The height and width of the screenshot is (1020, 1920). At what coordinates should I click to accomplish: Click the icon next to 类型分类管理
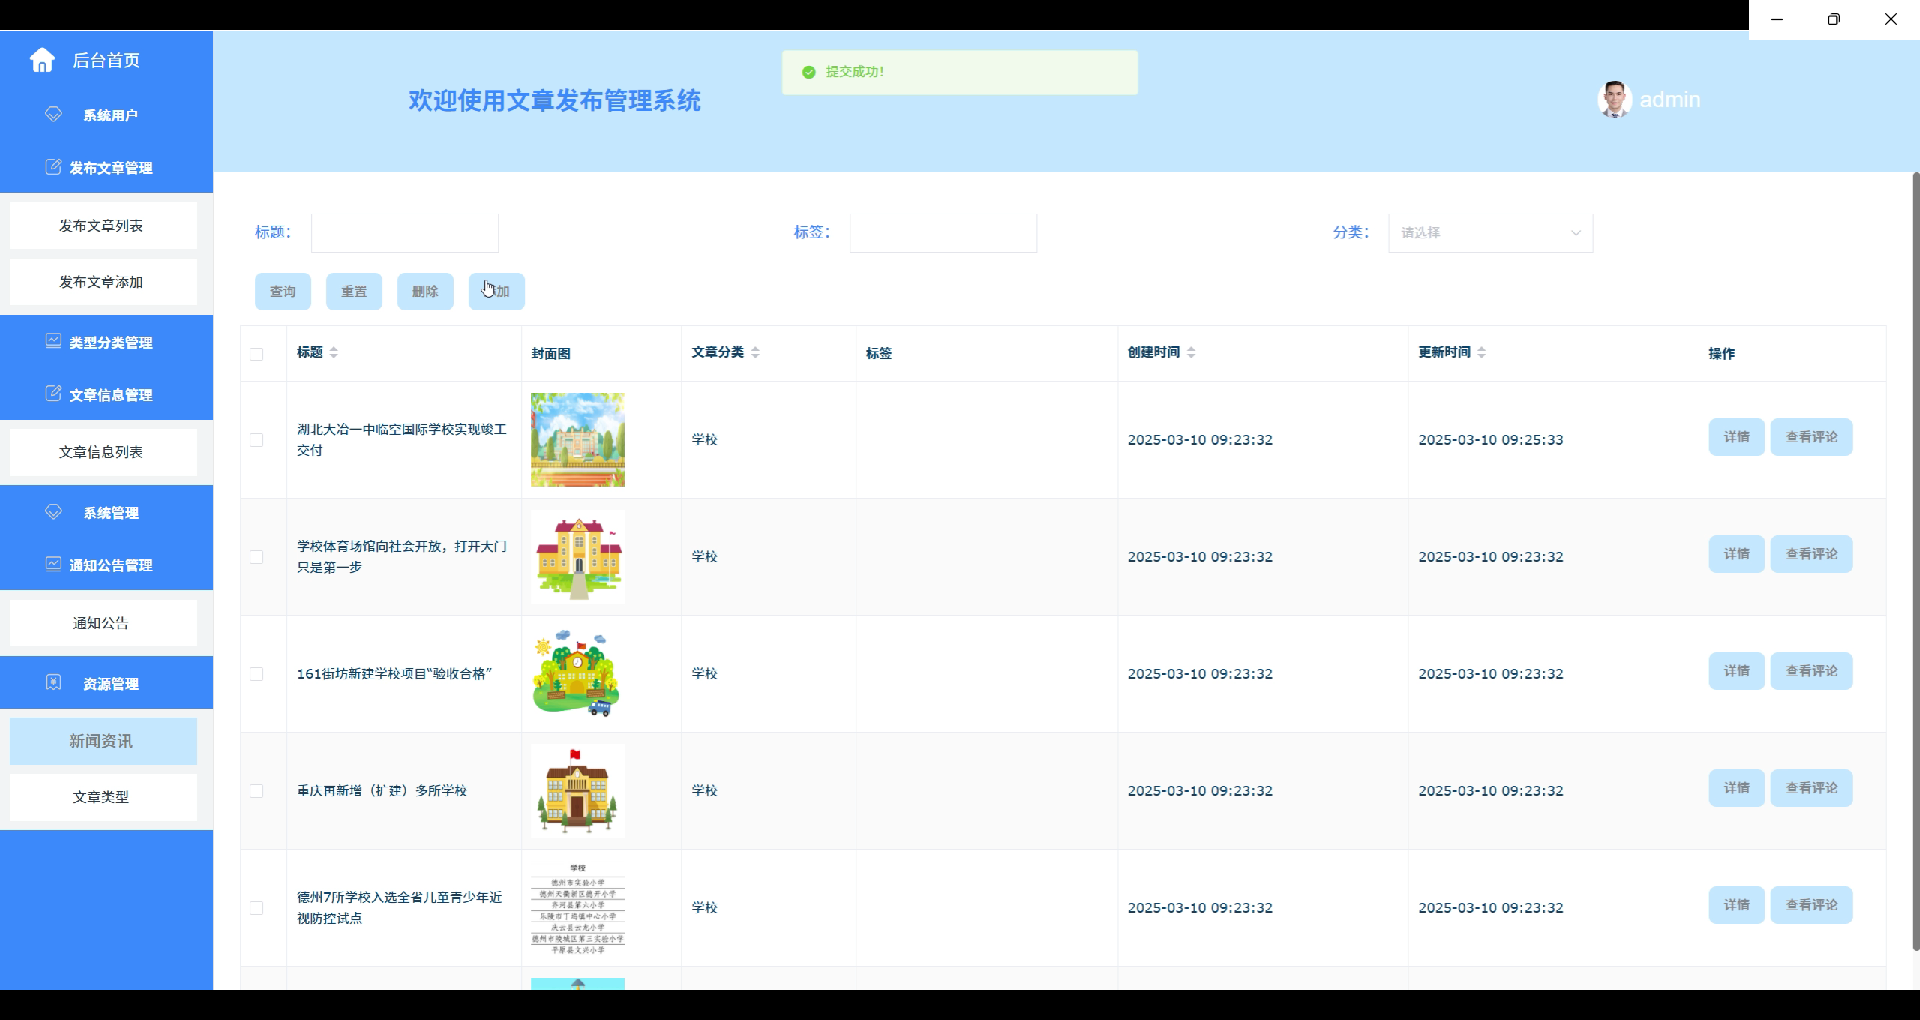click(54, 341)
